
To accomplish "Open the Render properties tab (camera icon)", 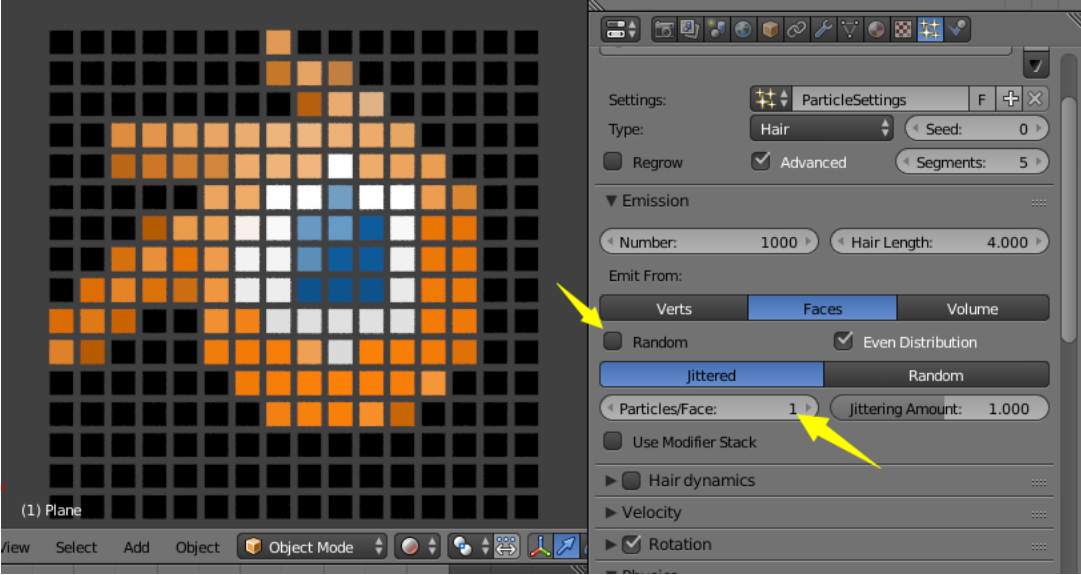I will tap(664, 29).
